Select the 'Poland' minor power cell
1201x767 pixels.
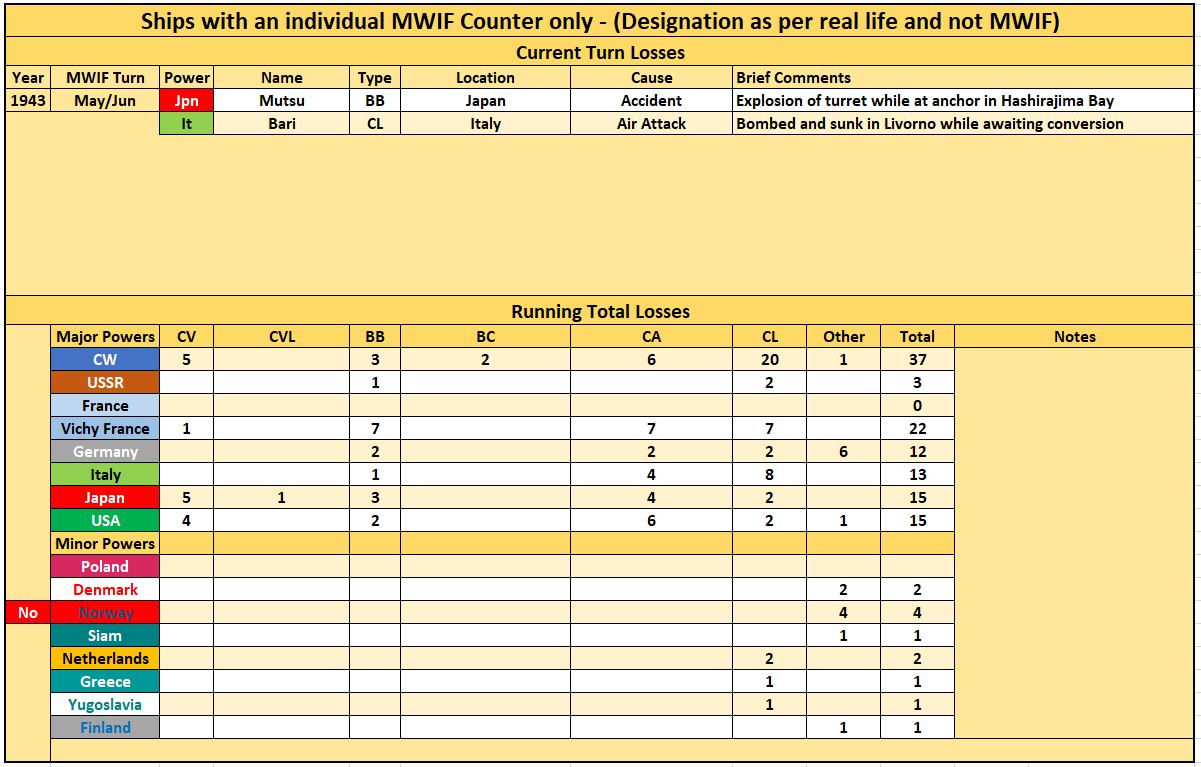(105, 567)
